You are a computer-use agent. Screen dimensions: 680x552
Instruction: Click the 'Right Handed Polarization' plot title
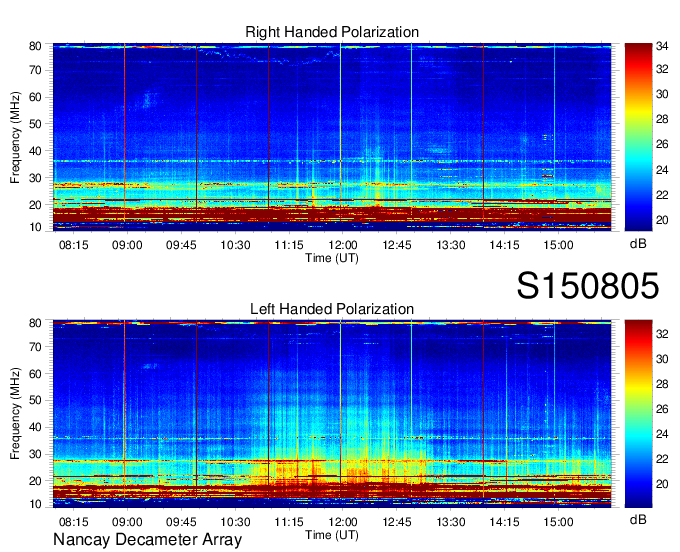[332, 32]
